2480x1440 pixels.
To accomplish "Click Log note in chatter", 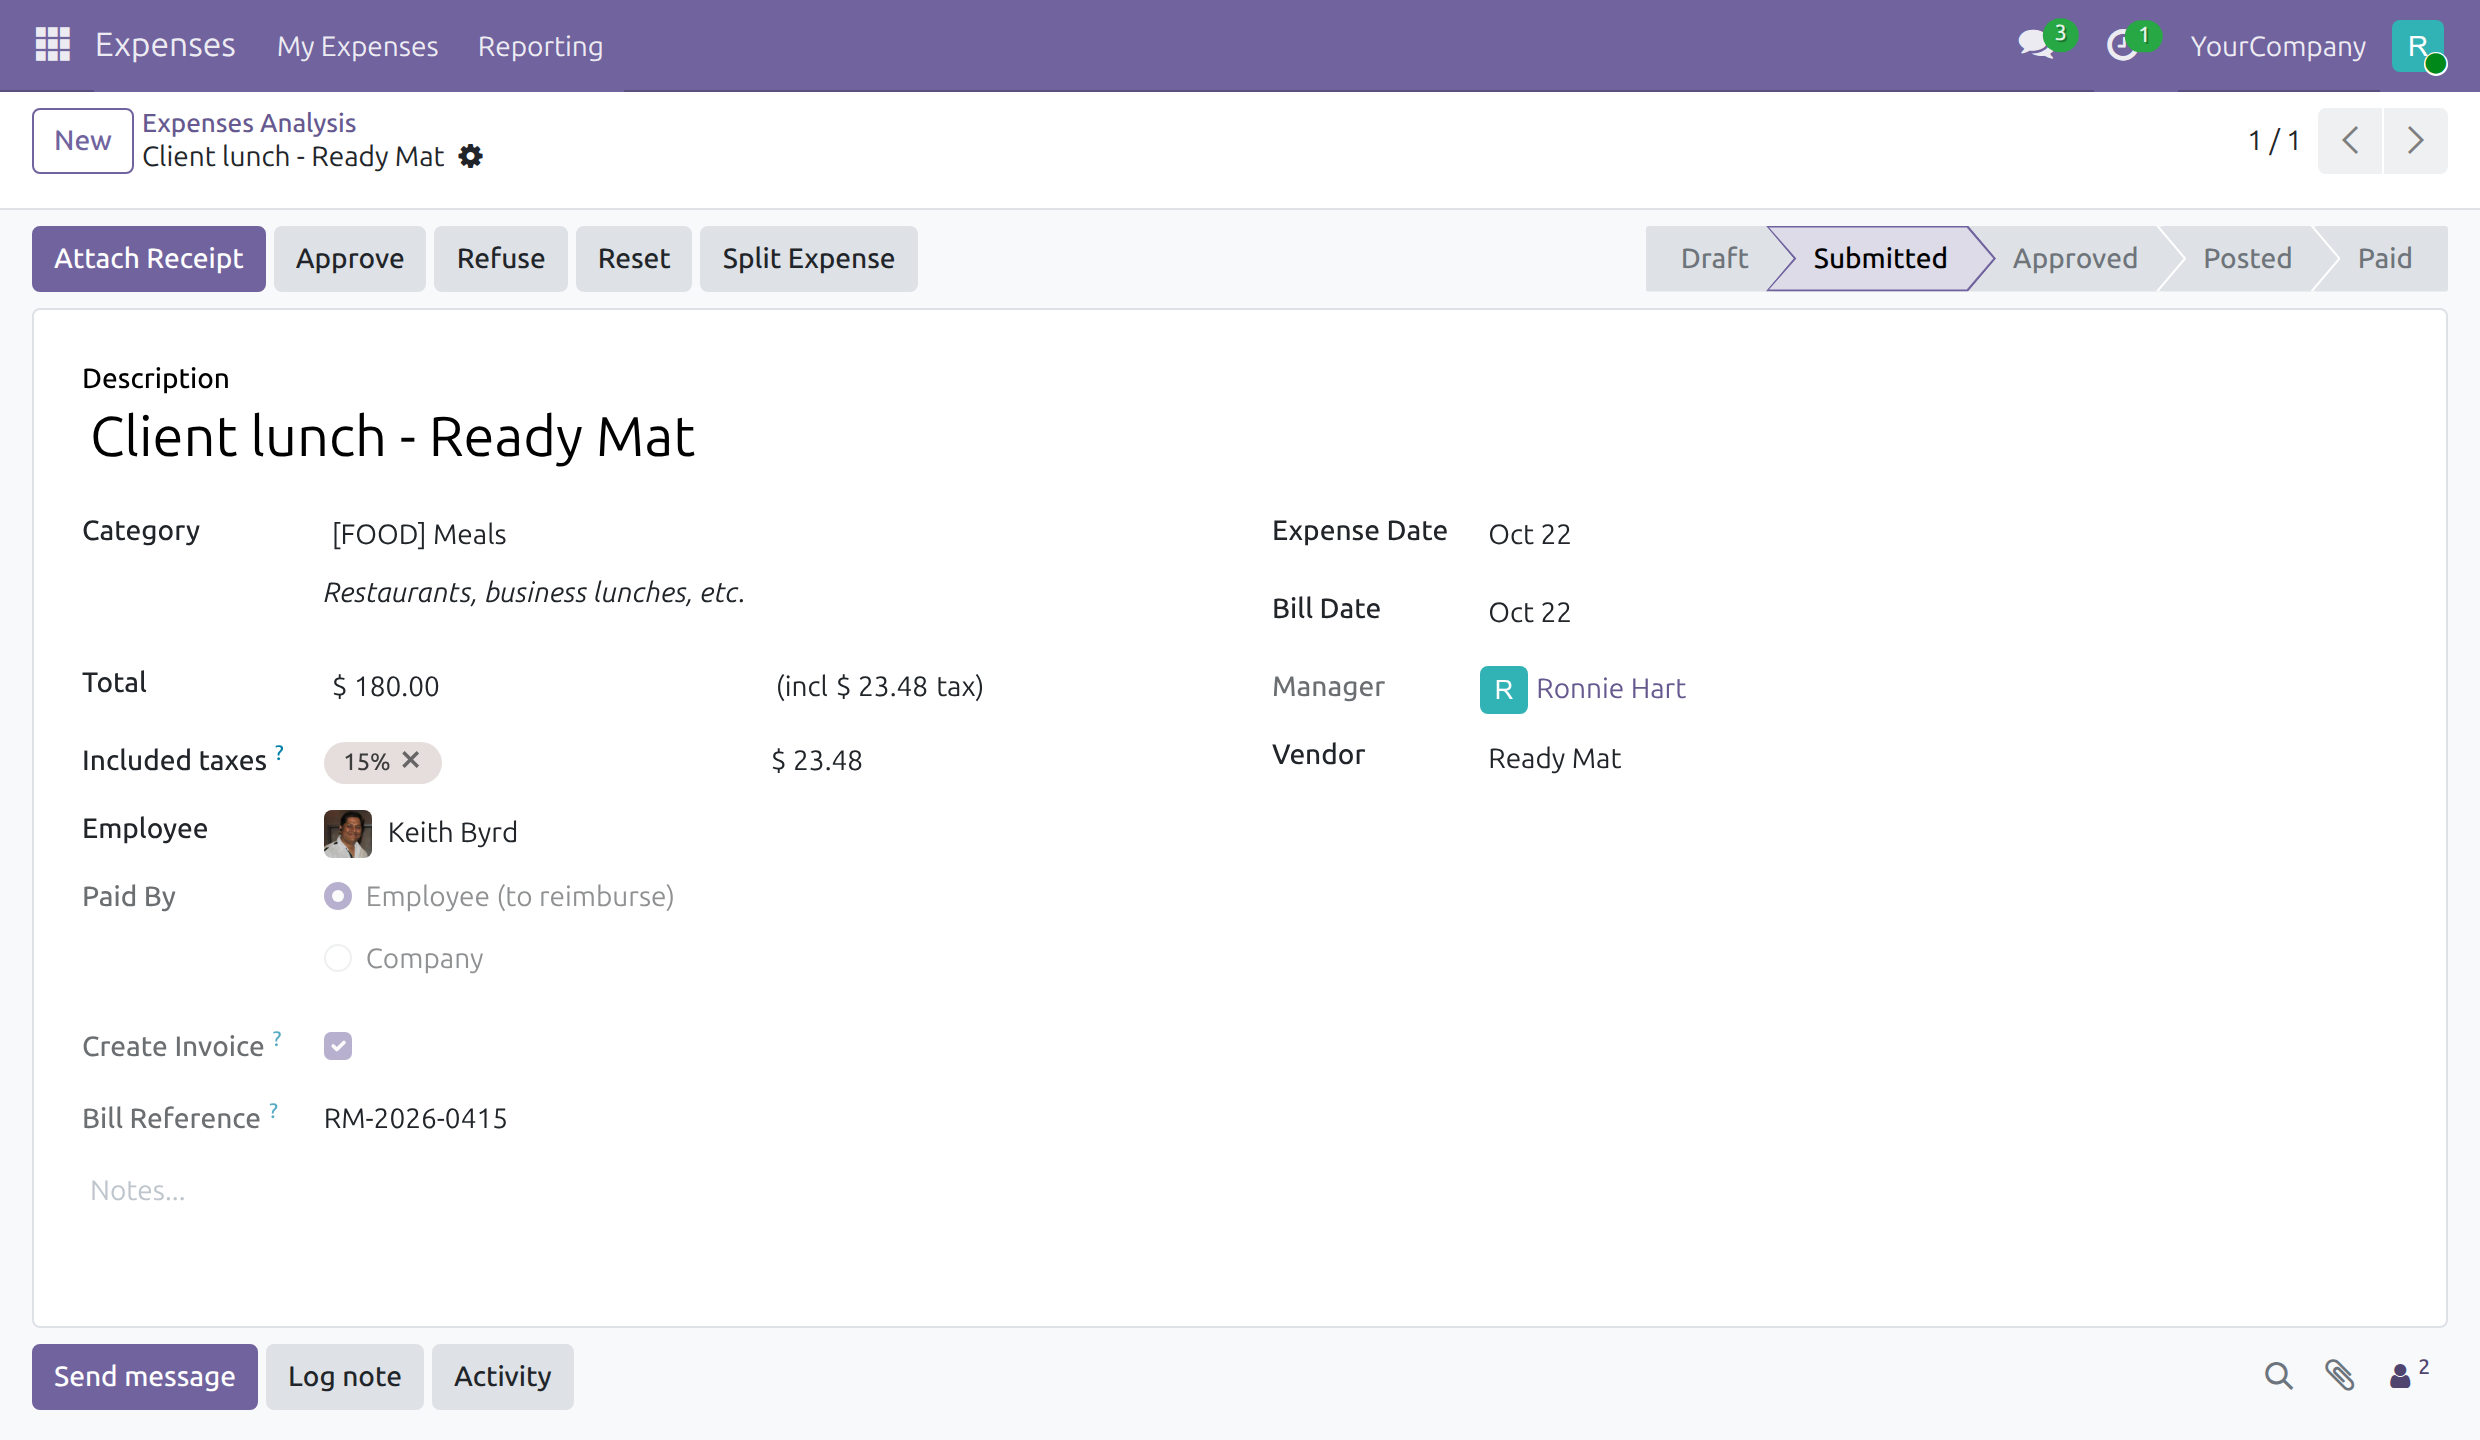I will pyautogui.click(x=344, y=1376).
